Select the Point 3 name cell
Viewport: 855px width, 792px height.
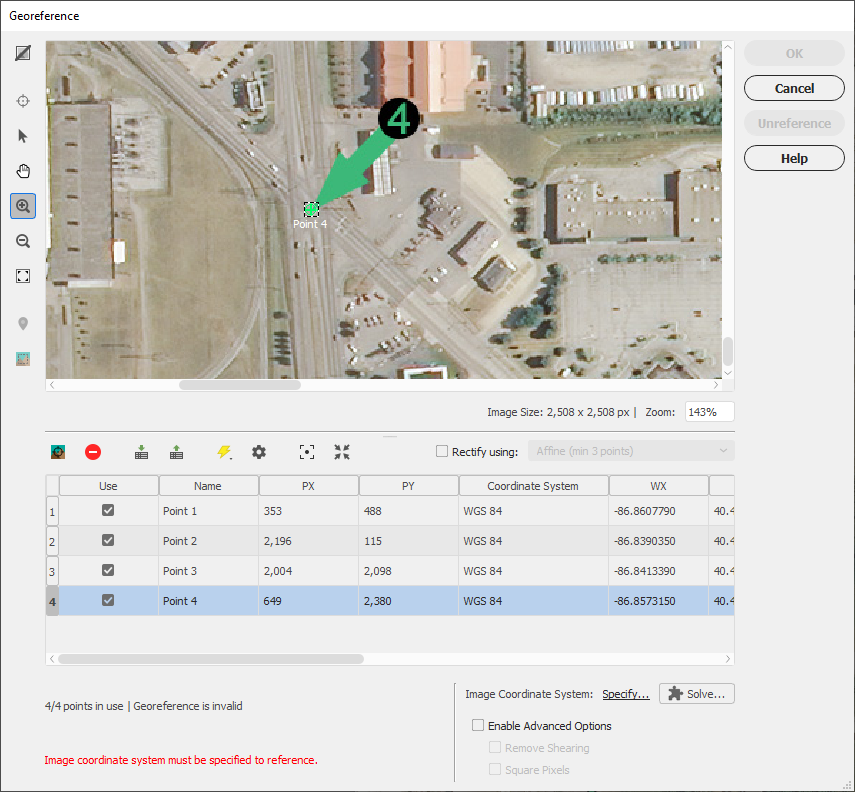(208, 571)
